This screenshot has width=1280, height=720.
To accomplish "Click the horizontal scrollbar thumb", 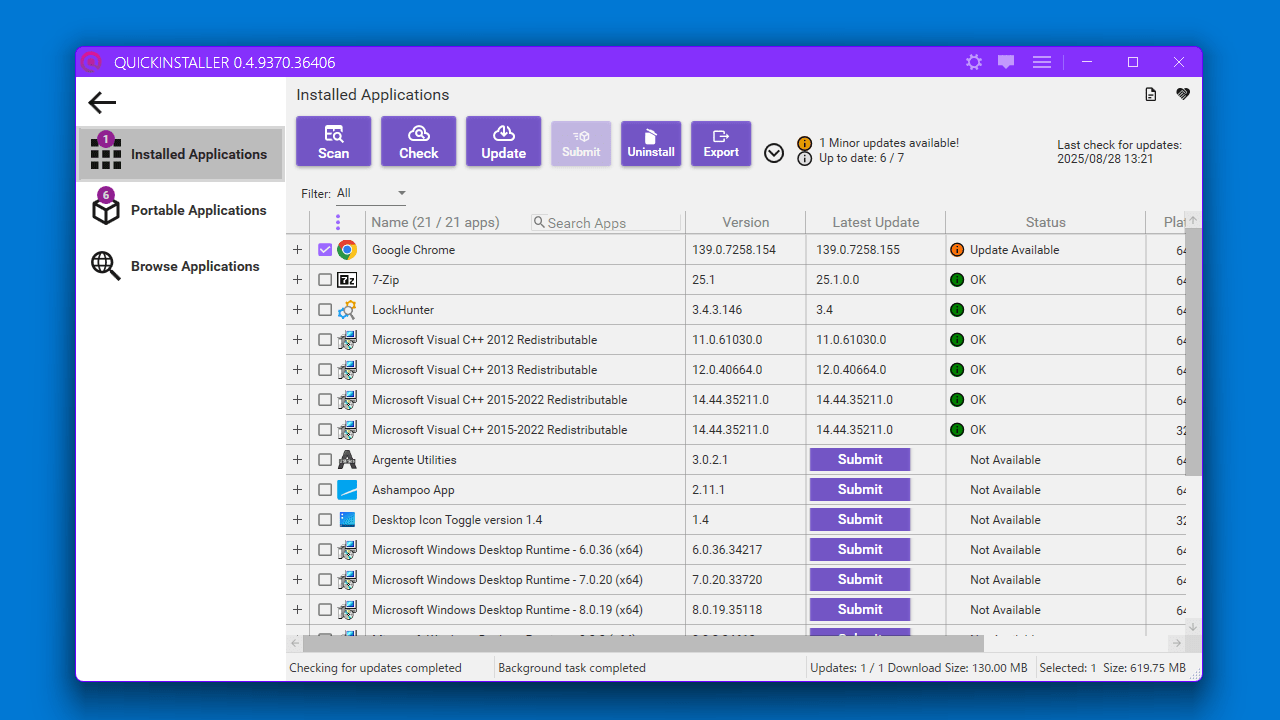I will [x=643, y=643].
